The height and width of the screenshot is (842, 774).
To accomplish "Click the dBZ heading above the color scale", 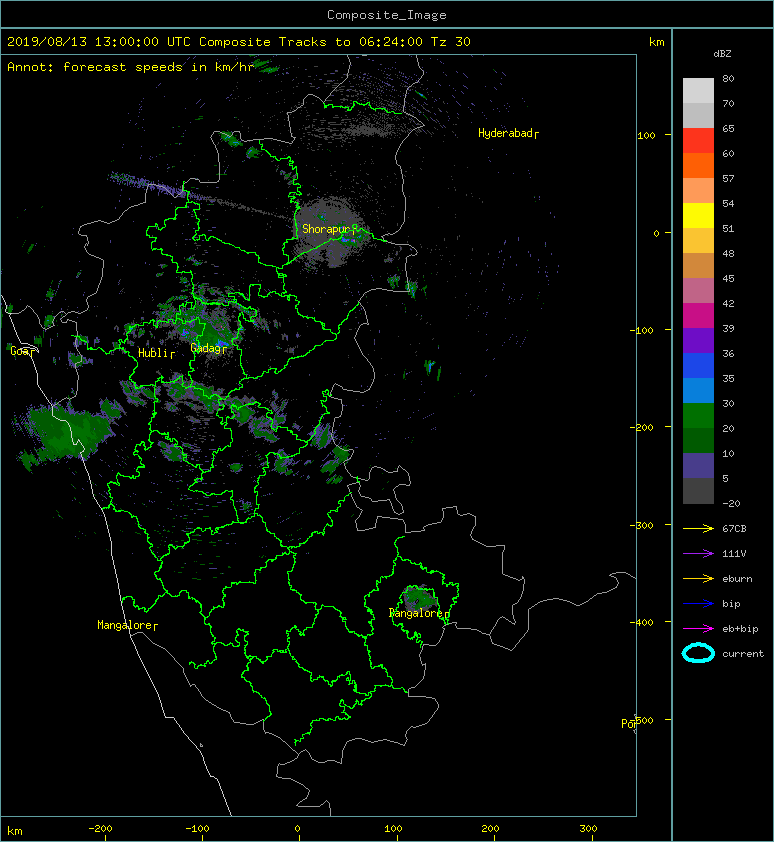I will tap(722, 54).
